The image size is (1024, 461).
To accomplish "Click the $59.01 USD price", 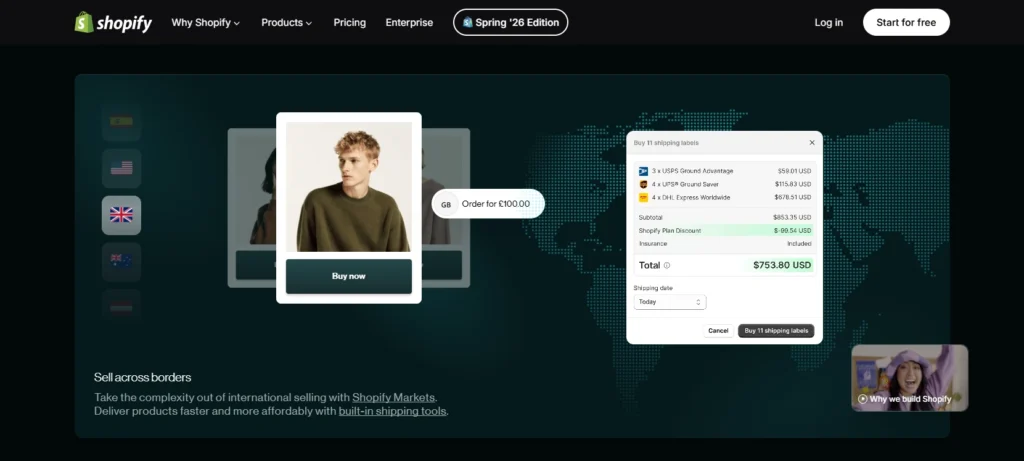I will click(x=794, y=171).
